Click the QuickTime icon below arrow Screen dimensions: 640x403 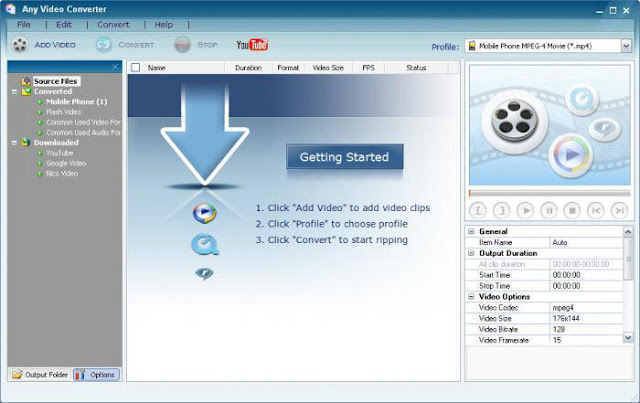pos(204,245)
